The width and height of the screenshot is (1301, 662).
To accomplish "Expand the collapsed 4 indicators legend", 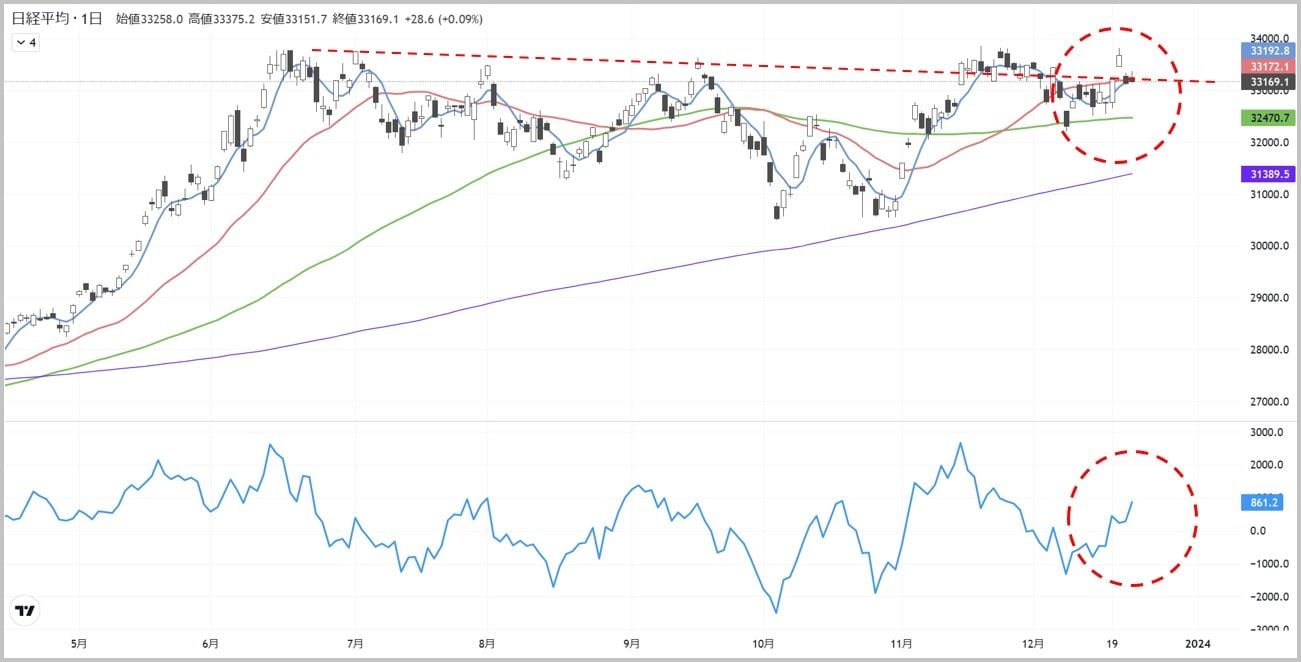I will [x=25, y=42].
